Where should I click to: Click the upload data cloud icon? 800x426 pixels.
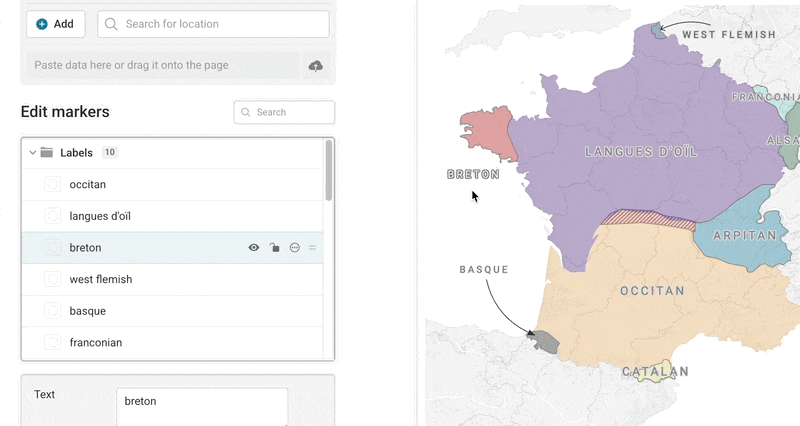(316, 66)
